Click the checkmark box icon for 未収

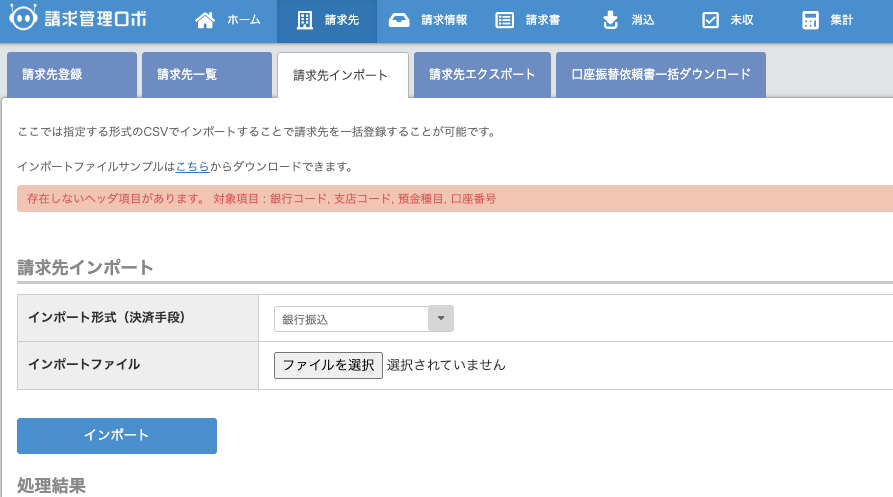pos(710,20)
